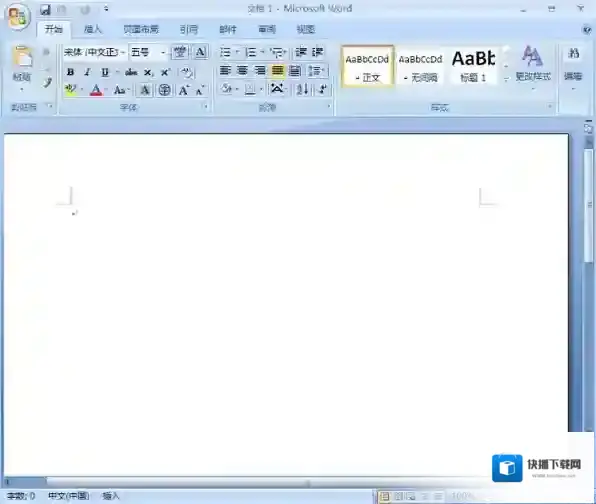Click the Asian layout crossed-A icon
The height and width of the screenshot is (504, 596).
(277, 89)
